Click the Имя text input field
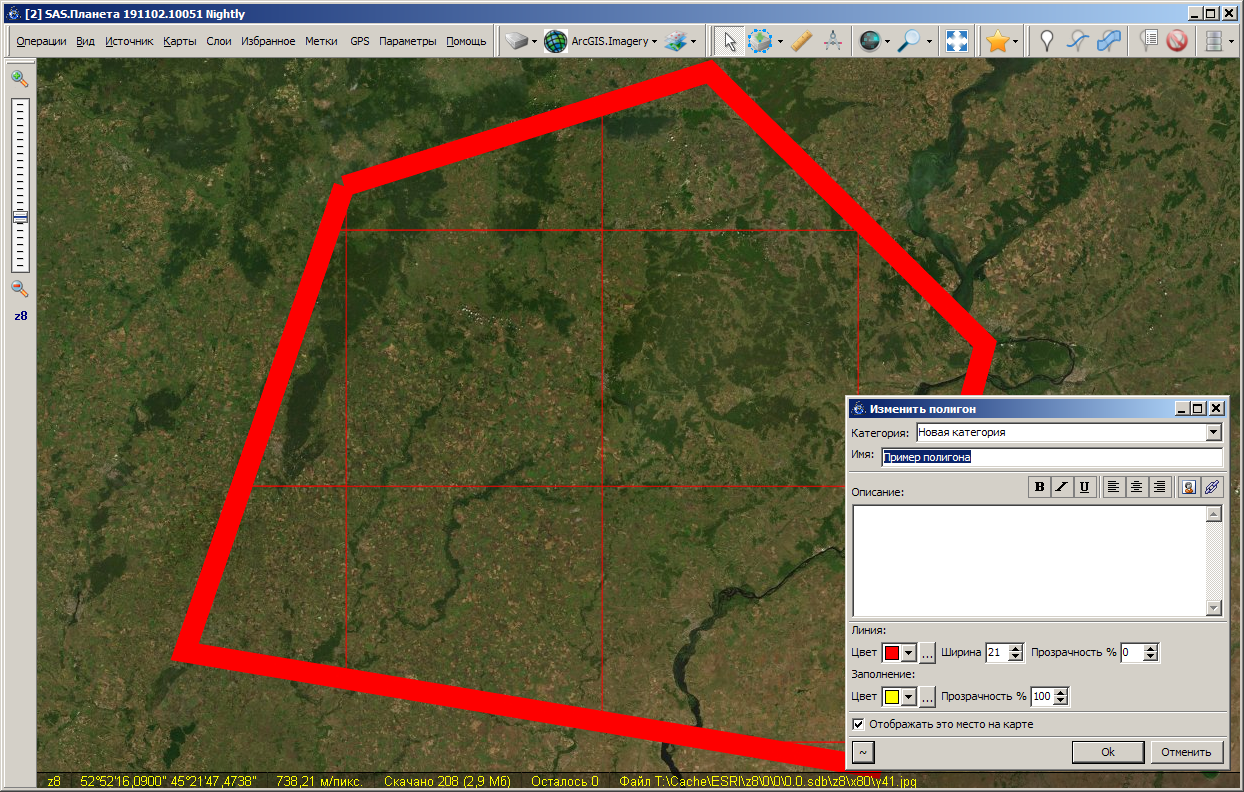This screenshot has width=1244, height=792. click(1050, 457)
